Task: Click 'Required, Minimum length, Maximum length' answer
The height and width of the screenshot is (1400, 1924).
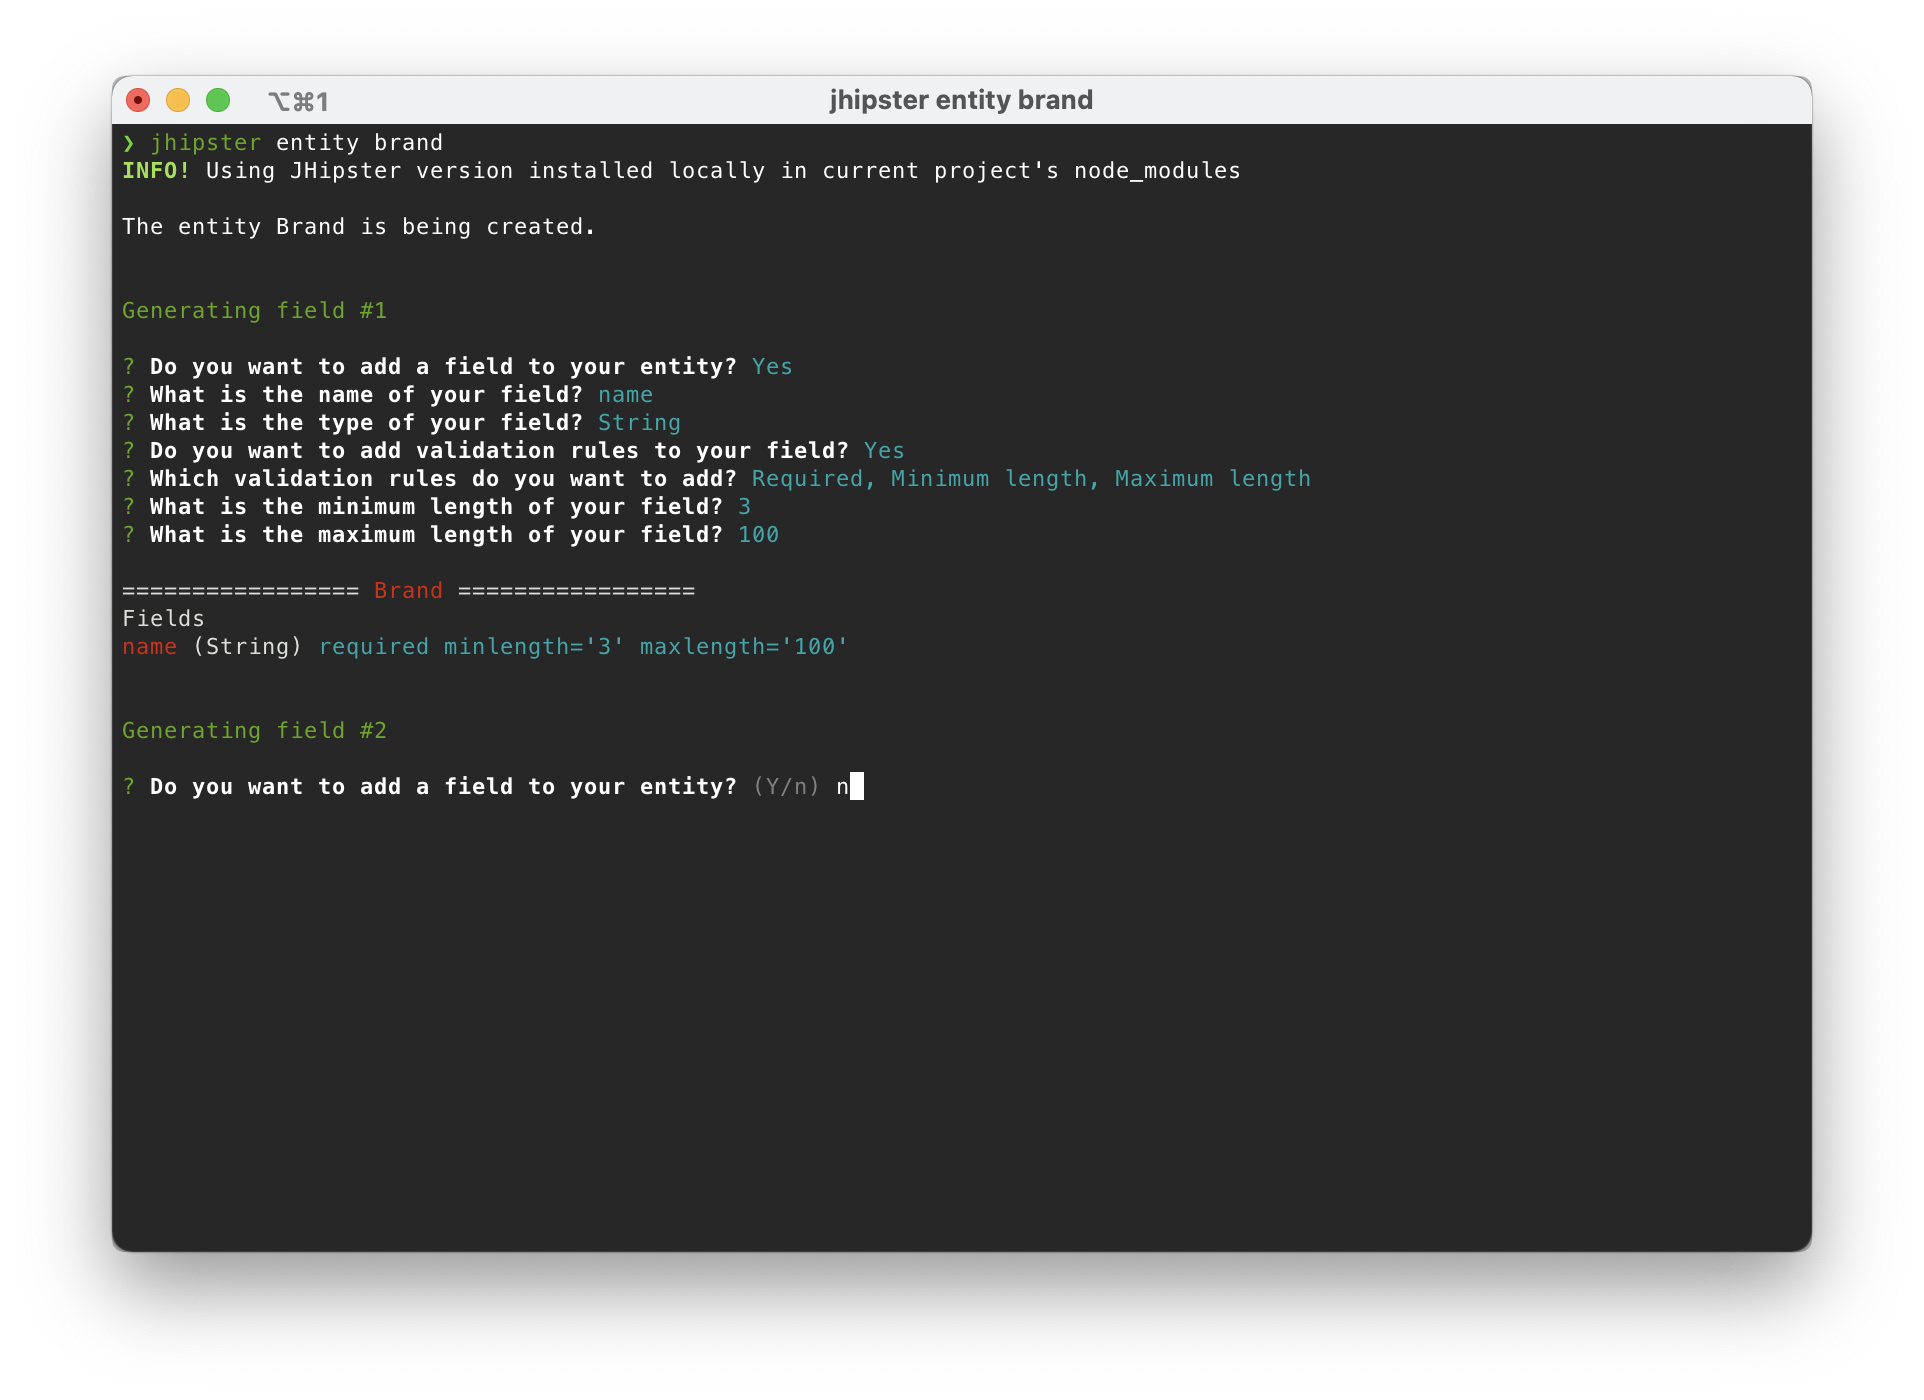Action: tap(1031, 479)
